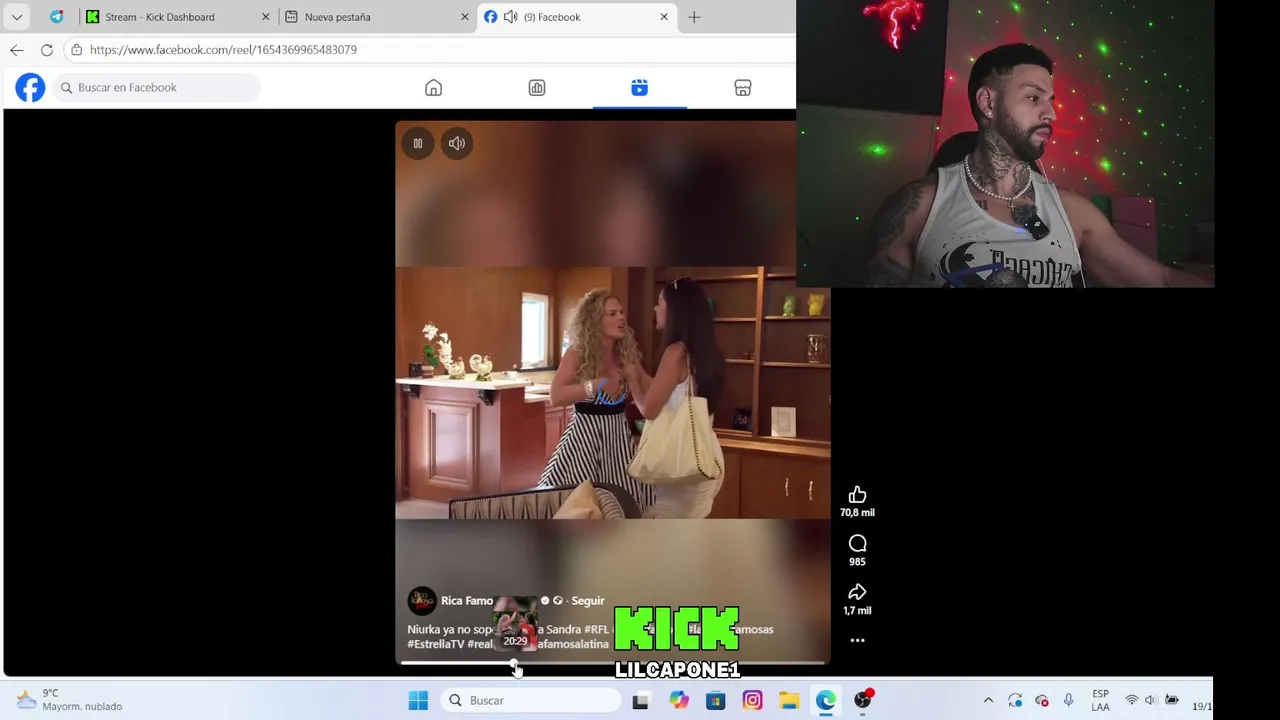The image size is (1280, 720).
Task: Seek using the reel progress bar
Action: [x=612, y=662]
